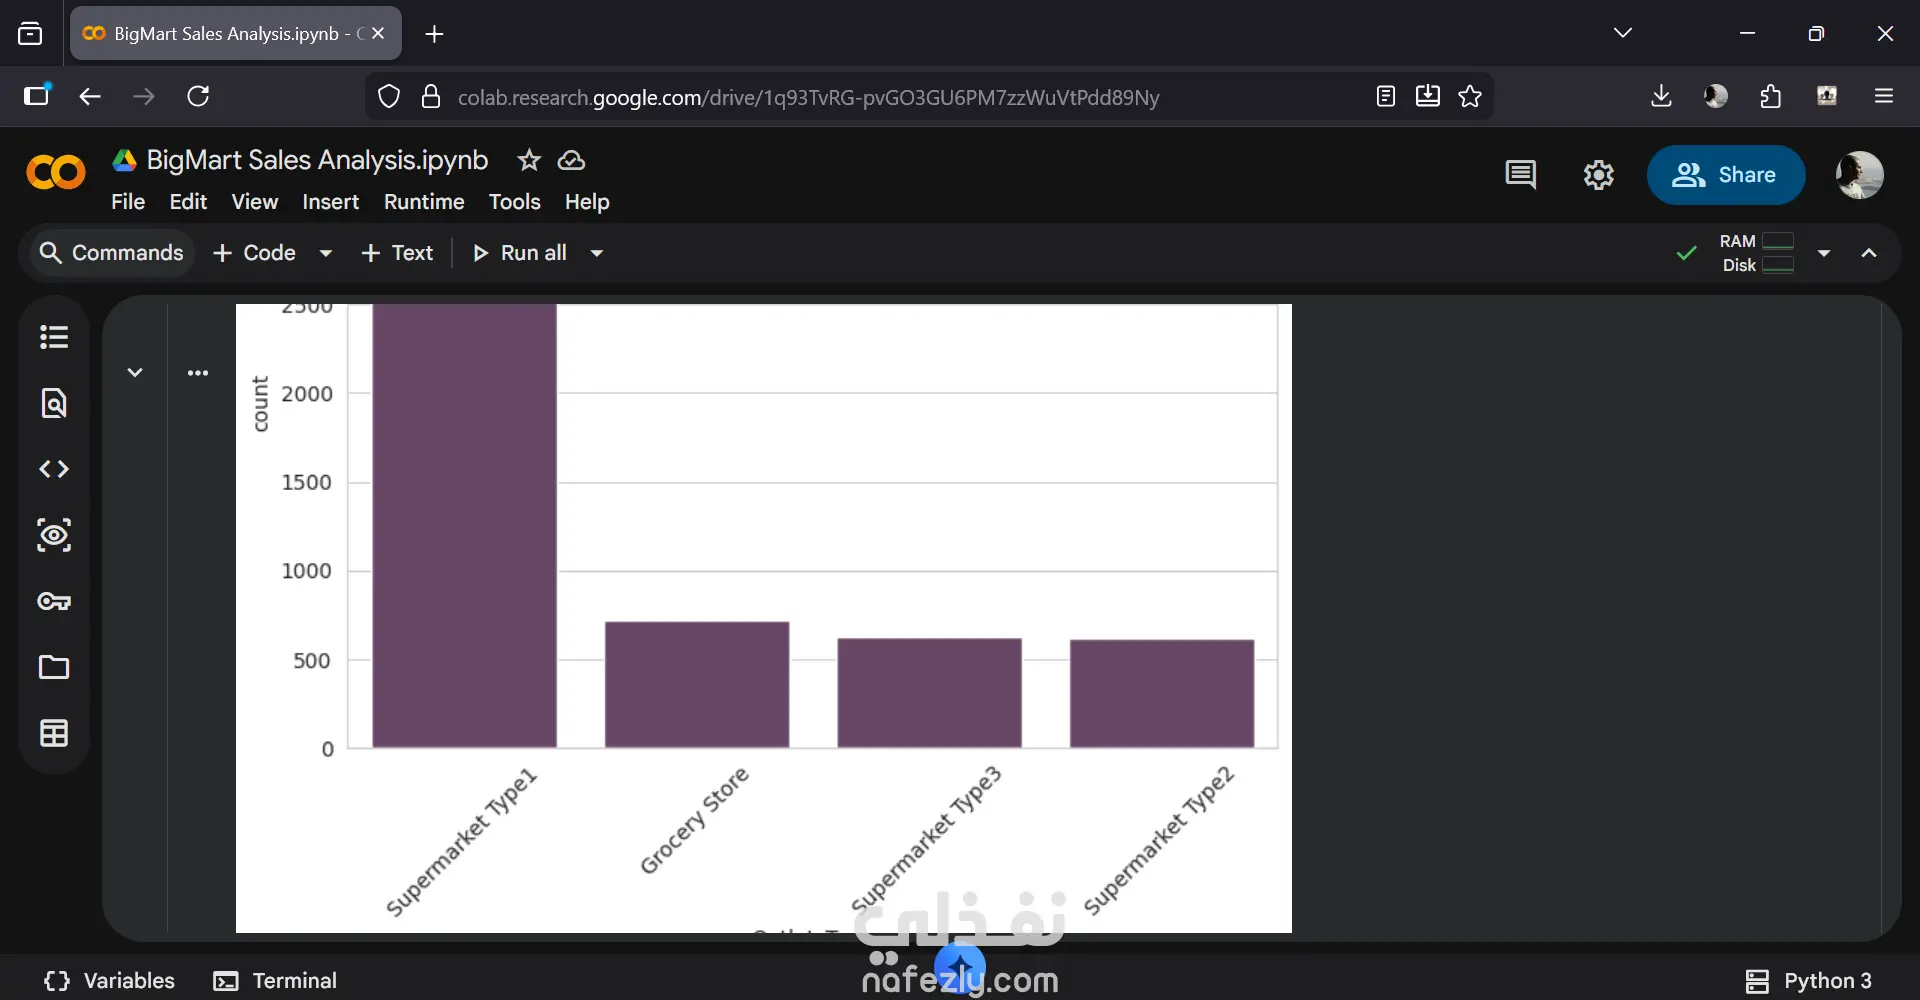Click the notebook title BigMart Sales Analysis.ipynb
1920x1000 pixels.
(317, 160)
